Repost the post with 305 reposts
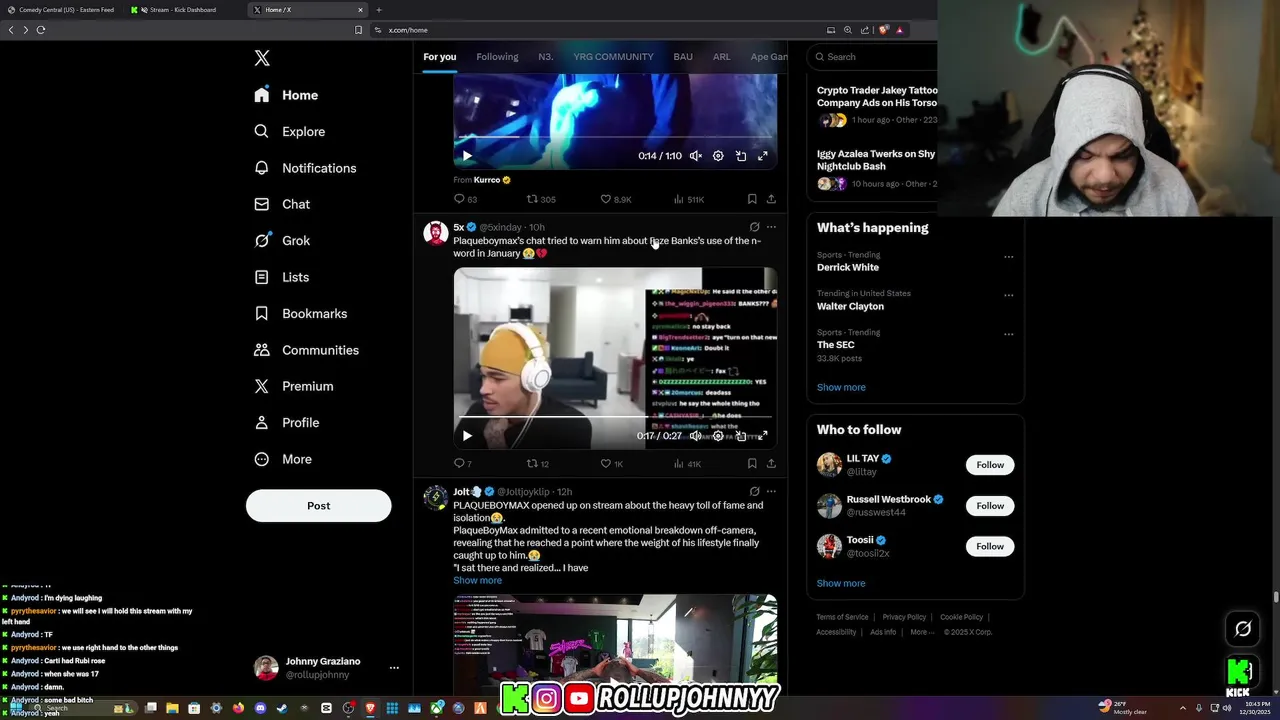This screenshot has height=720, width=1280. [x=541, y=199]
